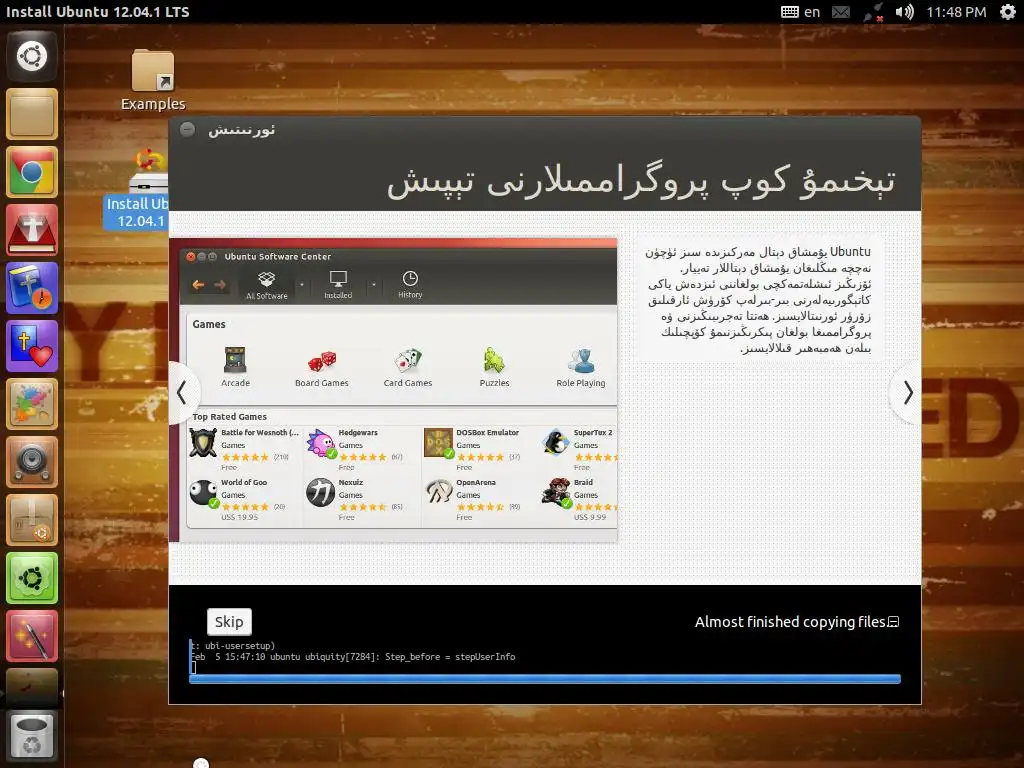The image size is (1024, 768).
Task: Click the Almost finished copying files status
Action: click(790, 622)
